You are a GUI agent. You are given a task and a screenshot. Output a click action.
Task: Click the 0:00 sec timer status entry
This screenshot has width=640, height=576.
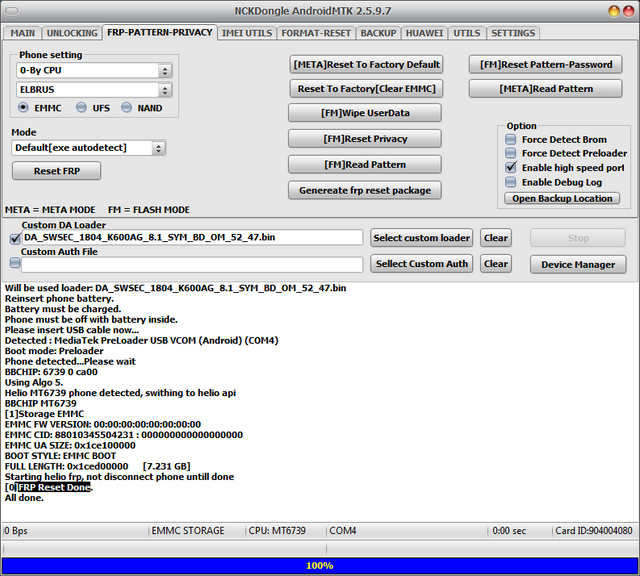tap(509, 531)
